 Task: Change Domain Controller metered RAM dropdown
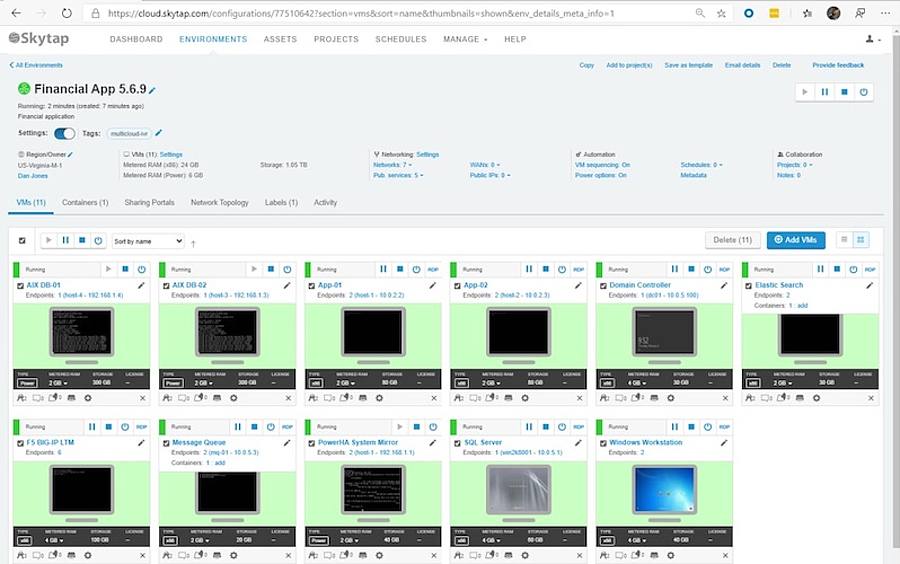pyautogui.click(x=637, y=383)
